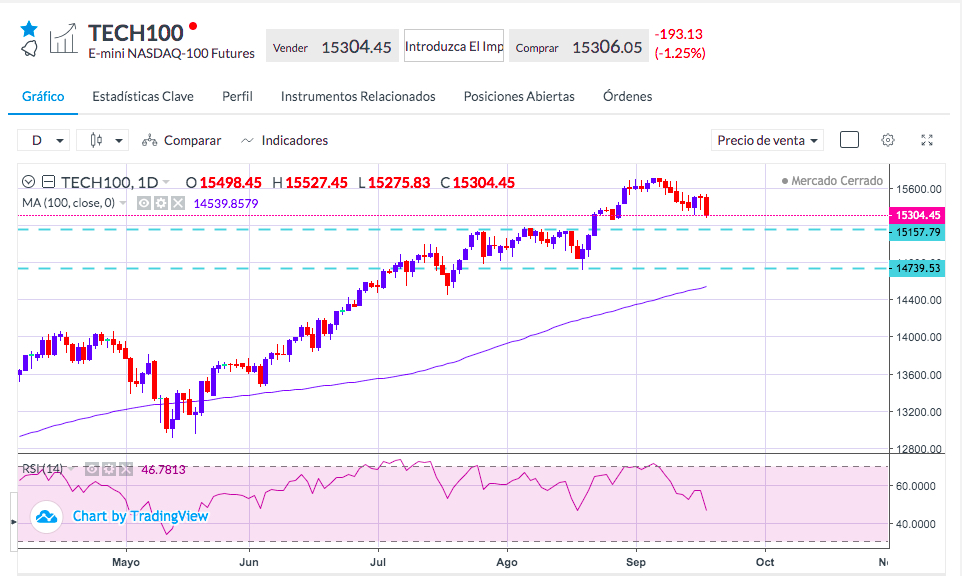The width and height of the screenshot is (962, 576).
Task: Click the Sep label on the time axis
Action: coord(636,562)
